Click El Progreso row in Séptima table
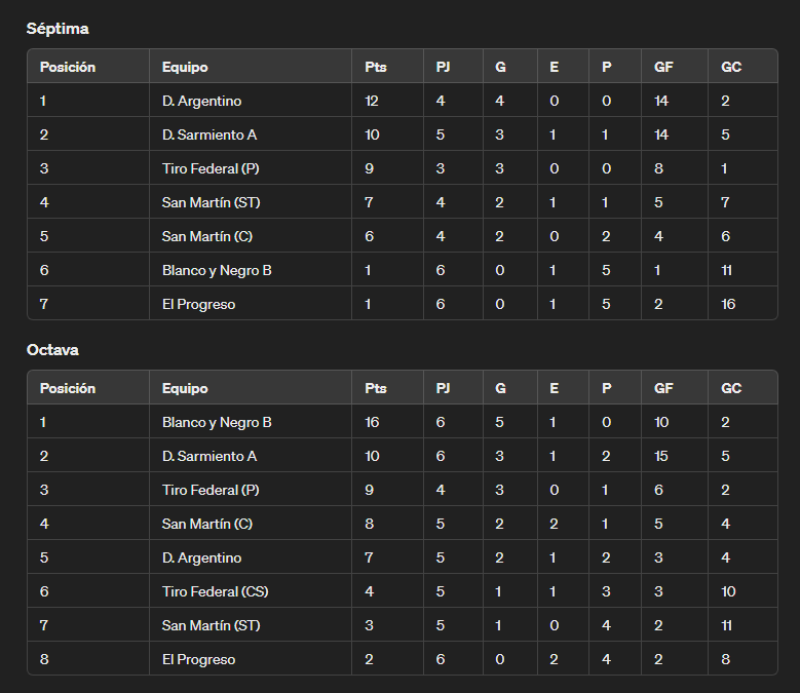800x693 pixels. 403,304
